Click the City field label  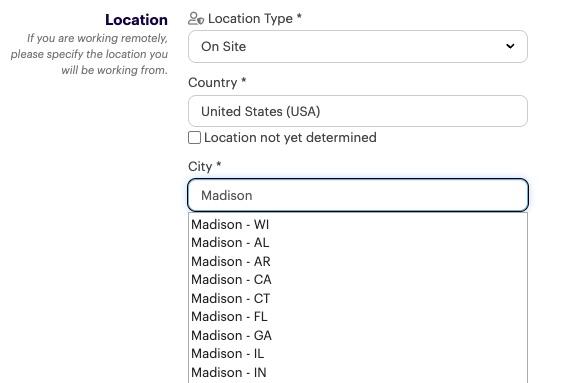[x=205, y=167]
